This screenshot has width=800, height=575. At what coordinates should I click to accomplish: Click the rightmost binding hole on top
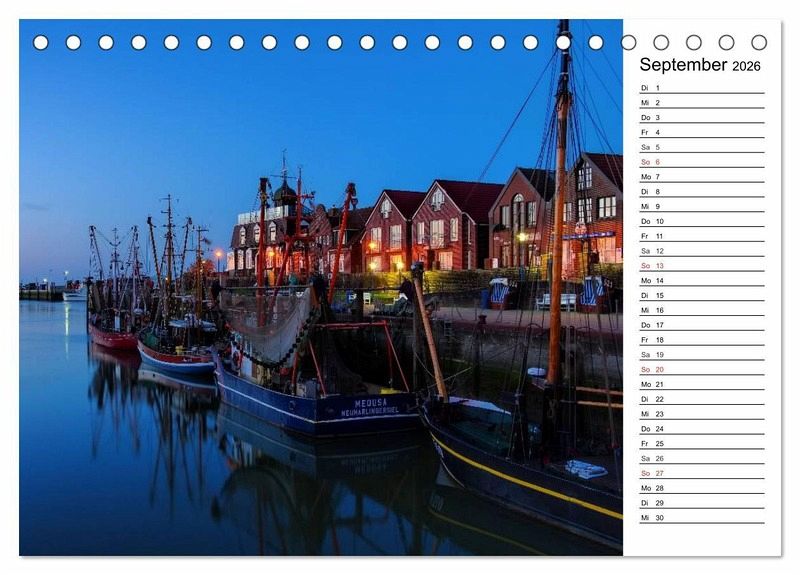pos(759,43)
